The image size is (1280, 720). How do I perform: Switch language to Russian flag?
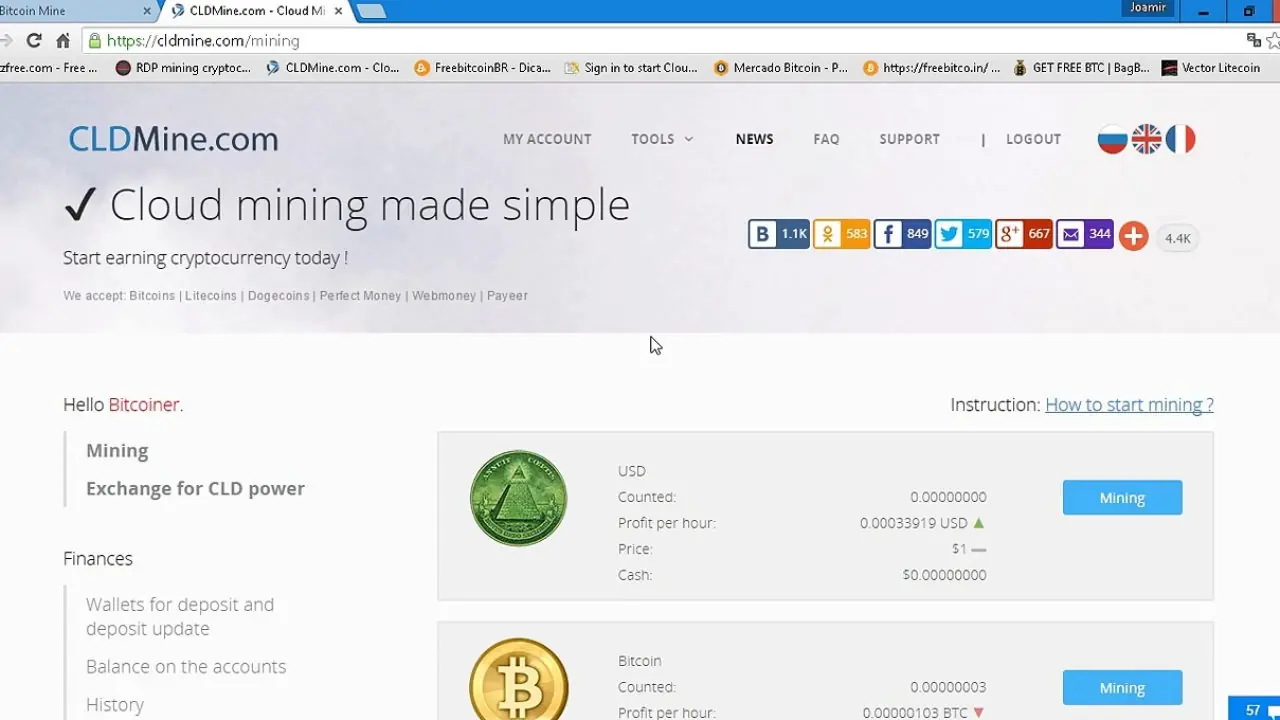(1113, 139)
